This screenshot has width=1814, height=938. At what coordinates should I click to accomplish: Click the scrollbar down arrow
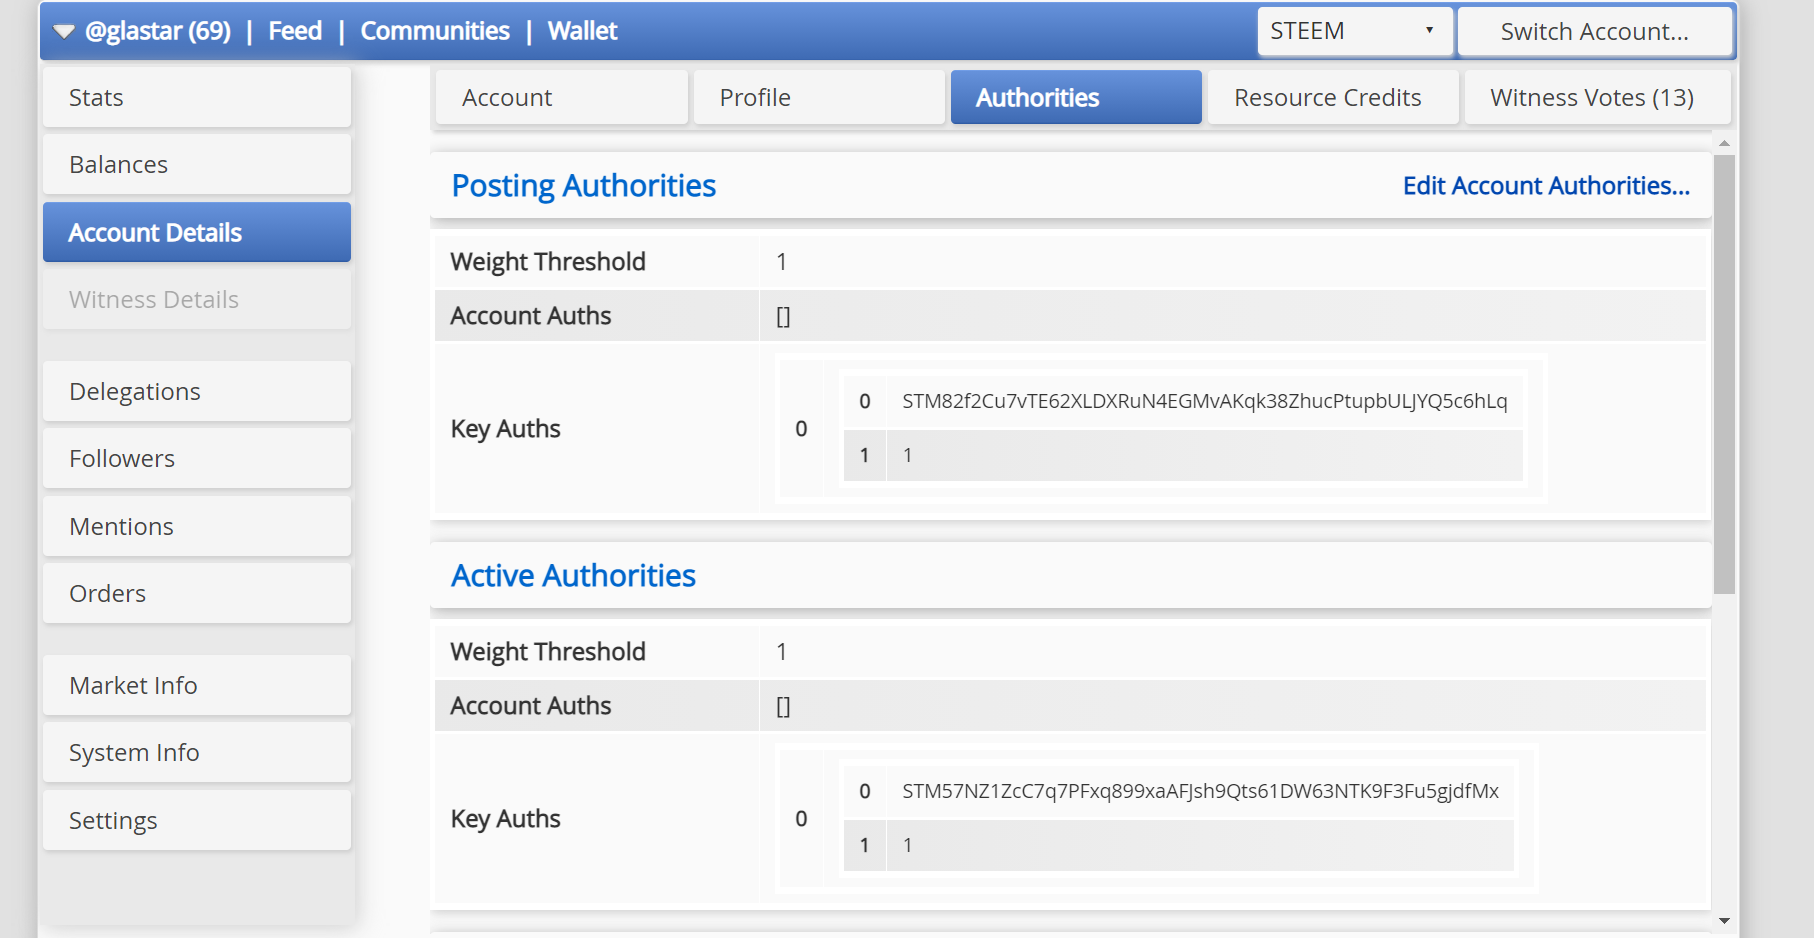point(1724,920)
